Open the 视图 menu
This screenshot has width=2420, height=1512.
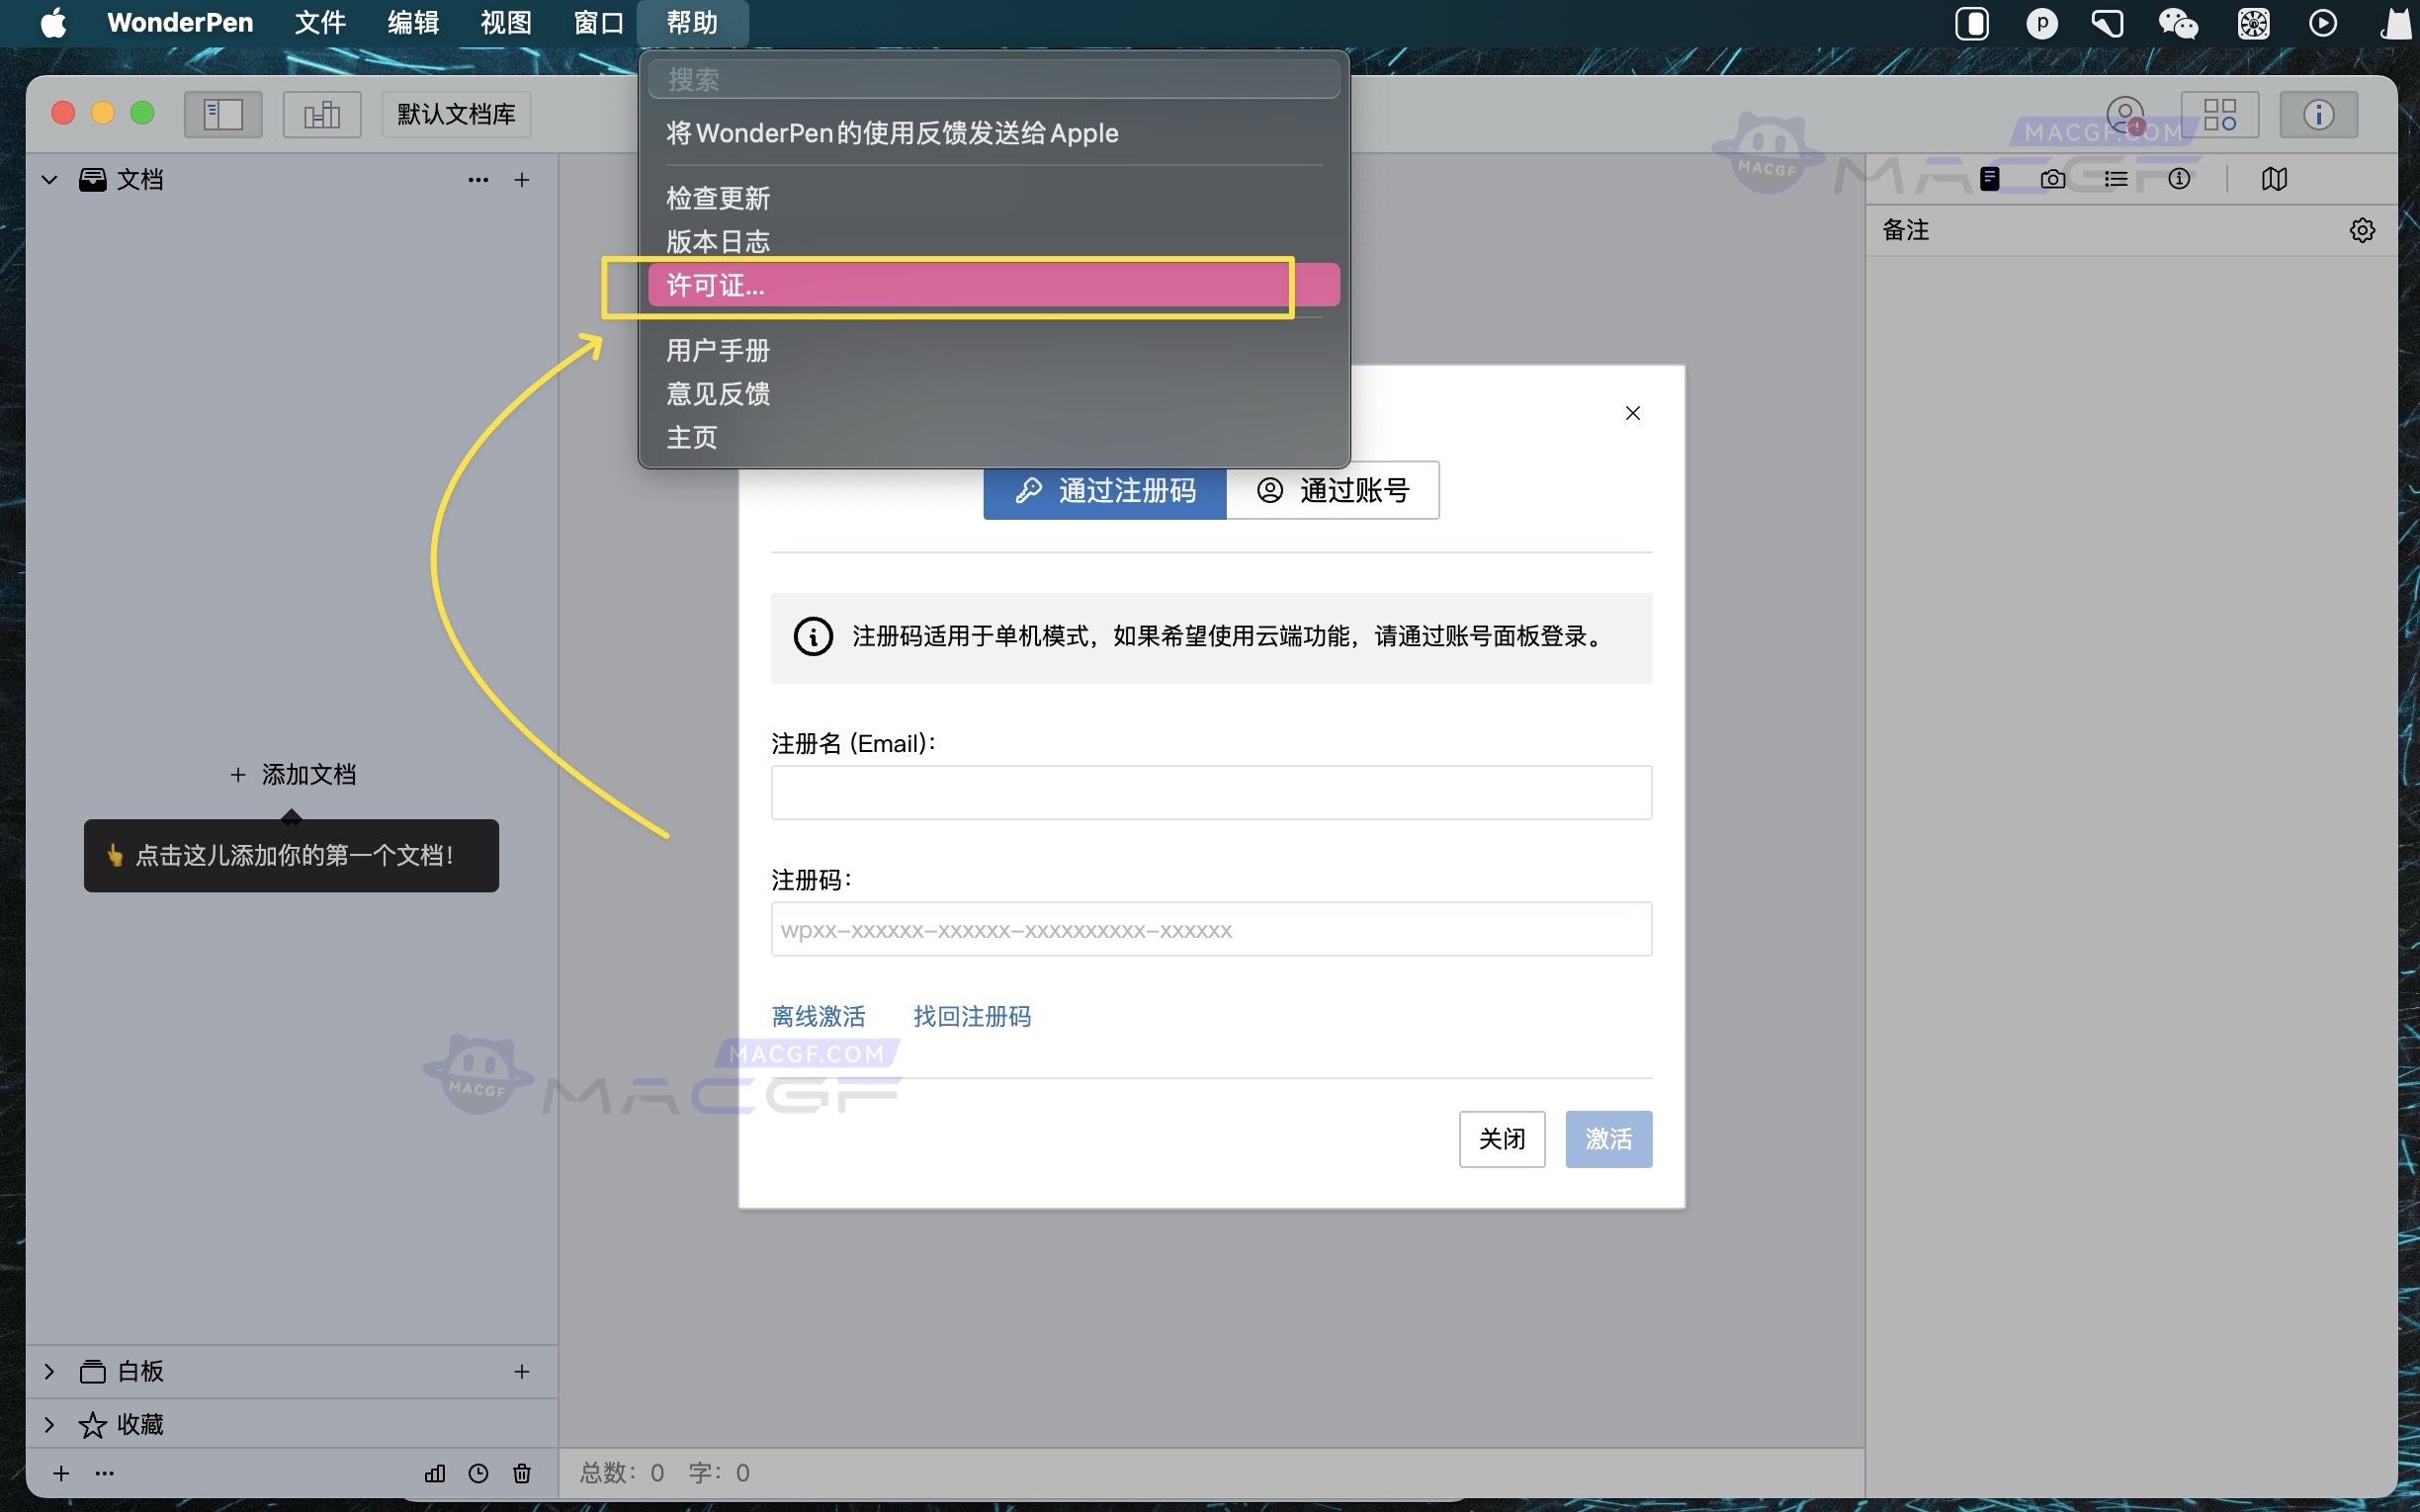point(504,22)
